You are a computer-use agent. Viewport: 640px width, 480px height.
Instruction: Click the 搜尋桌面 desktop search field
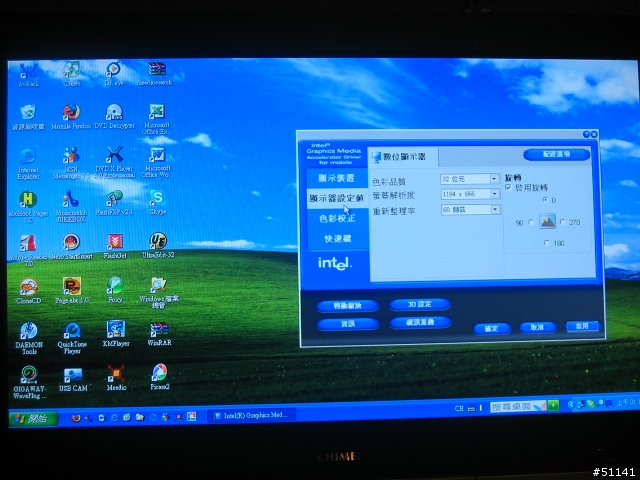coord(517,407)
